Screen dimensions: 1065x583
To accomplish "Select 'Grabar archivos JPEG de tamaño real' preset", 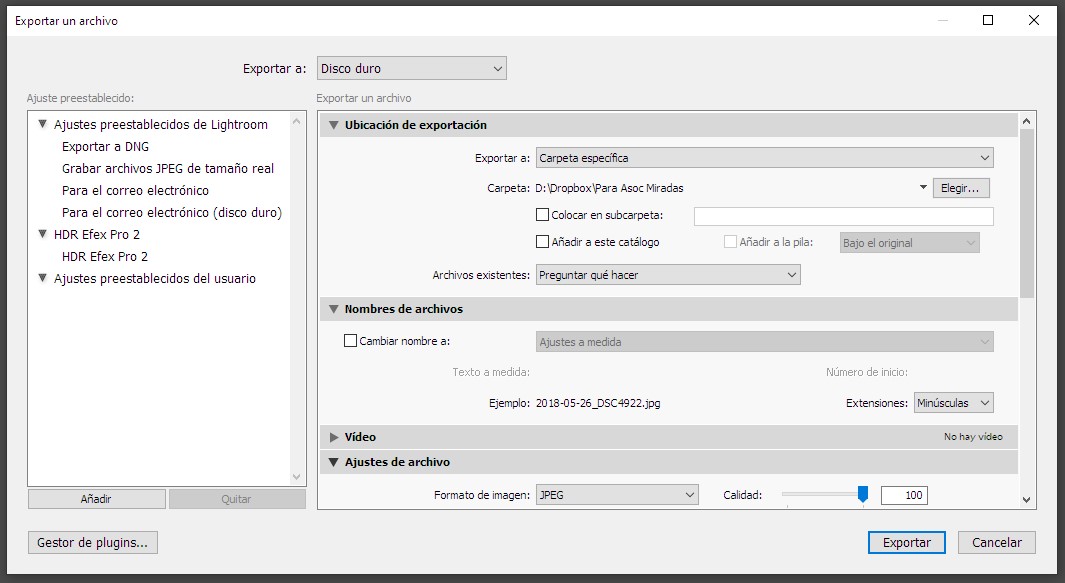I will (x=168, y=169).
